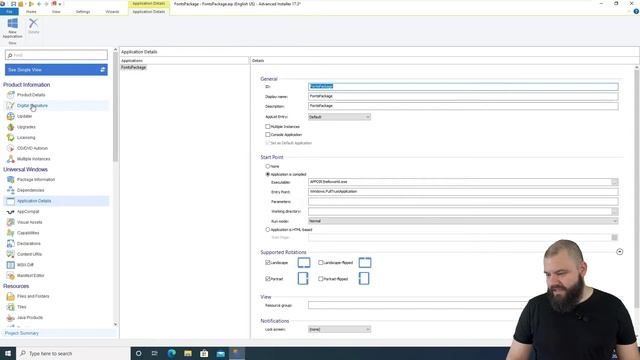Screen dimensions: 640x360
Task: Select the None start point radio
Action: click(x=268, y=166)
